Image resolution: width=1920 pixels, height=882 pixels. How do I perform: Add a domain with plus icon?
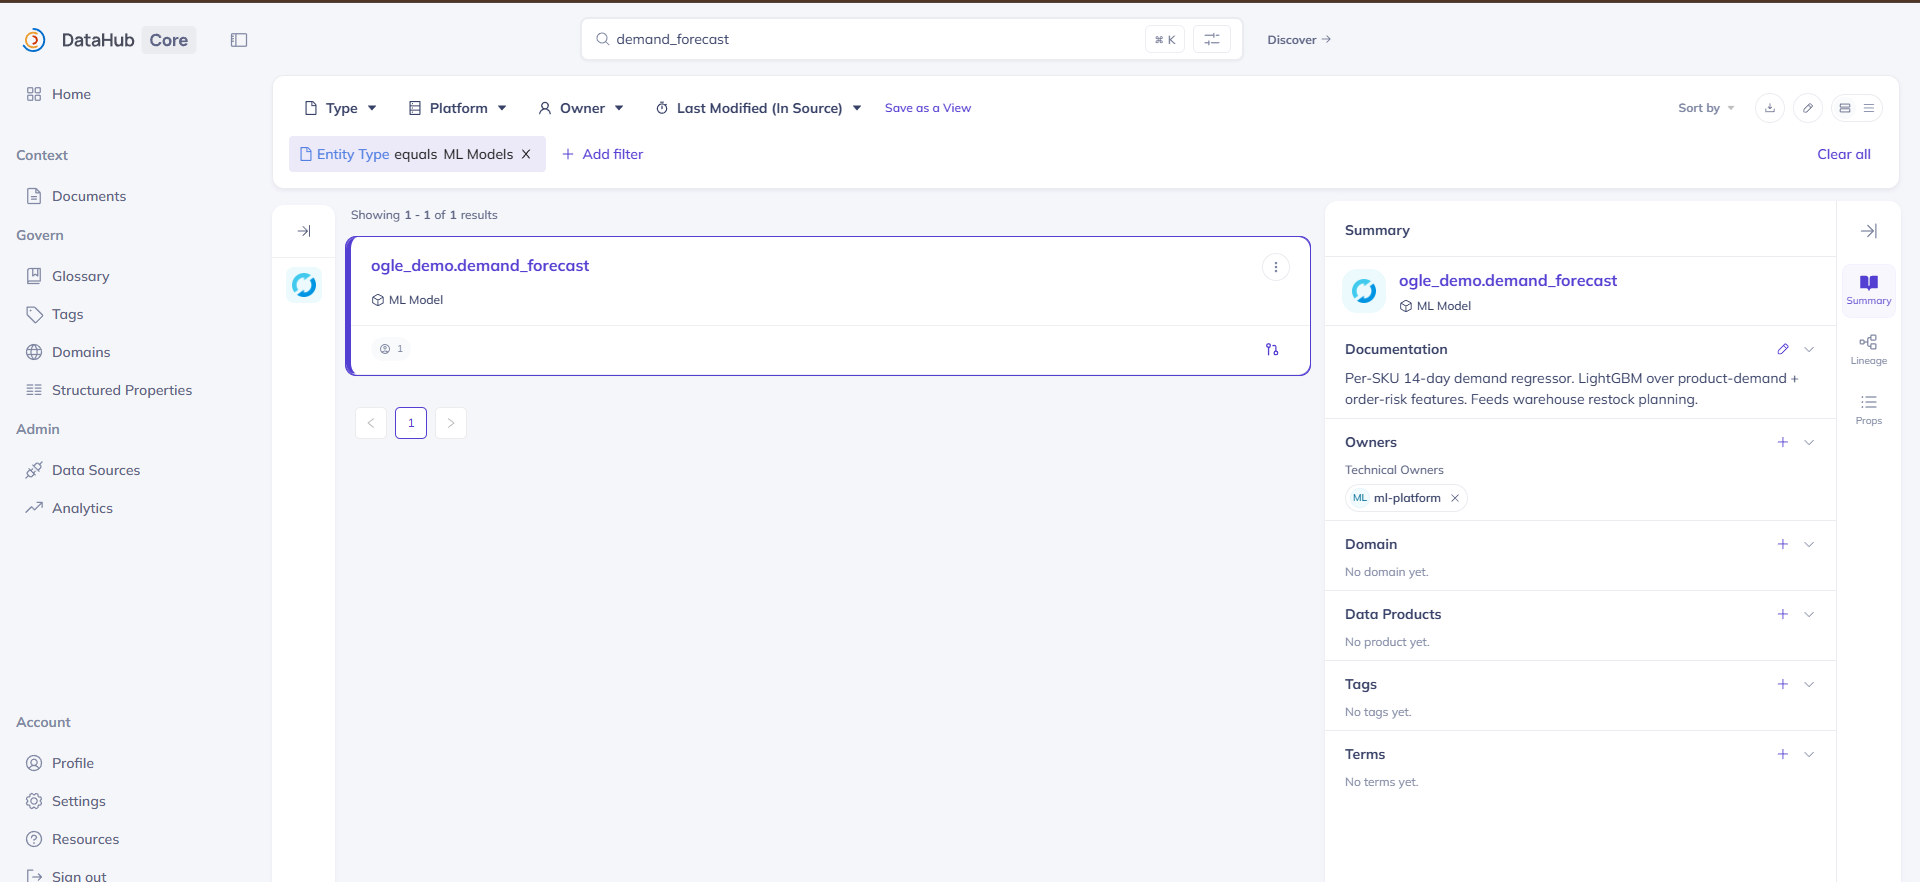pyautogui.click(x=1783, y=544)
